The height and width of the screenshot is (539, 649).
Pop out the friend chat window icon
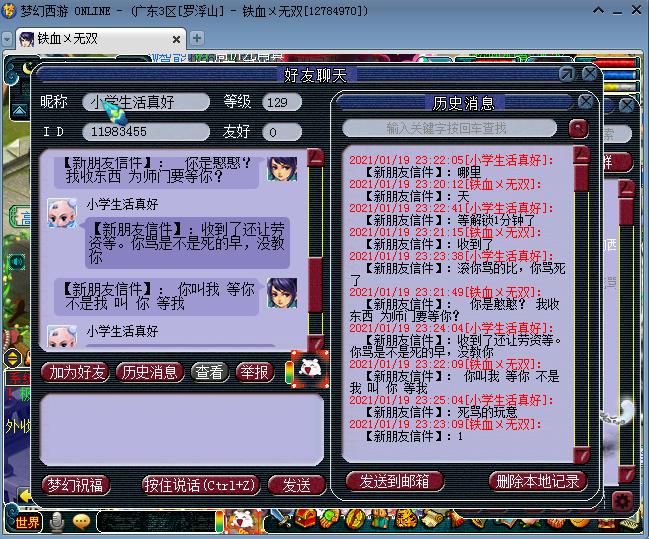point(567,75)
